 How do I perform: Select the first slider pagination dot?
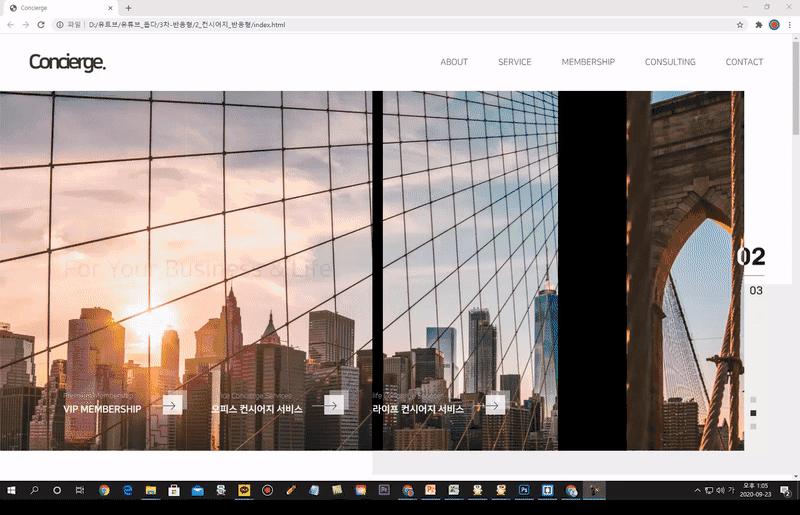[753, 400]
